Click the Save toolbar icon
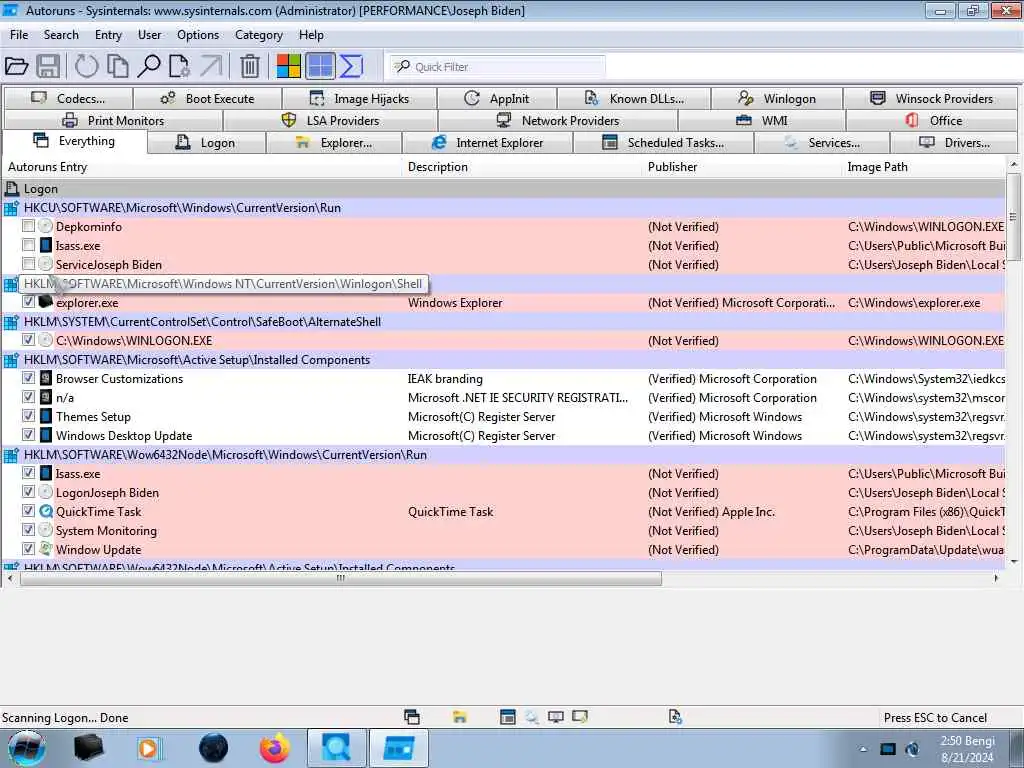The width and height of the screenshot is (1024, 768). (x=48, y=66)
